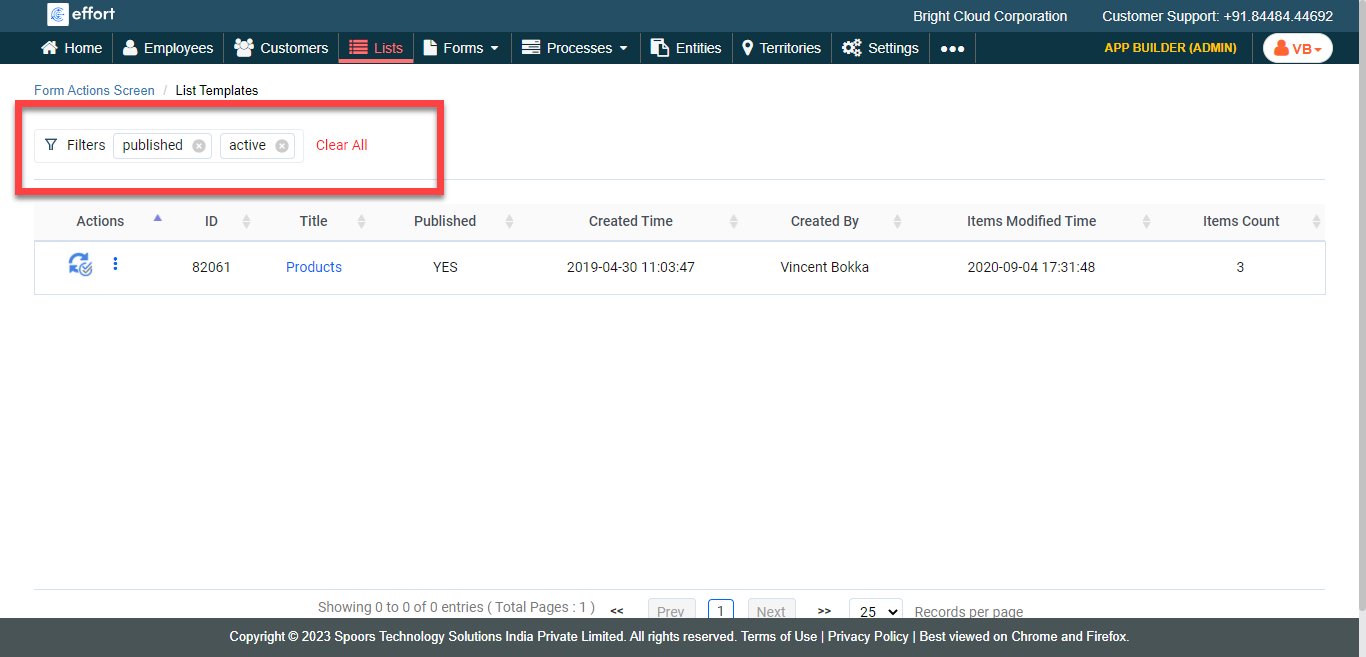Image resolution: width=1366 pixels, height=657 pixels.
Task: Click the page 1 pagination button
Action: click(x=720, y=610)
